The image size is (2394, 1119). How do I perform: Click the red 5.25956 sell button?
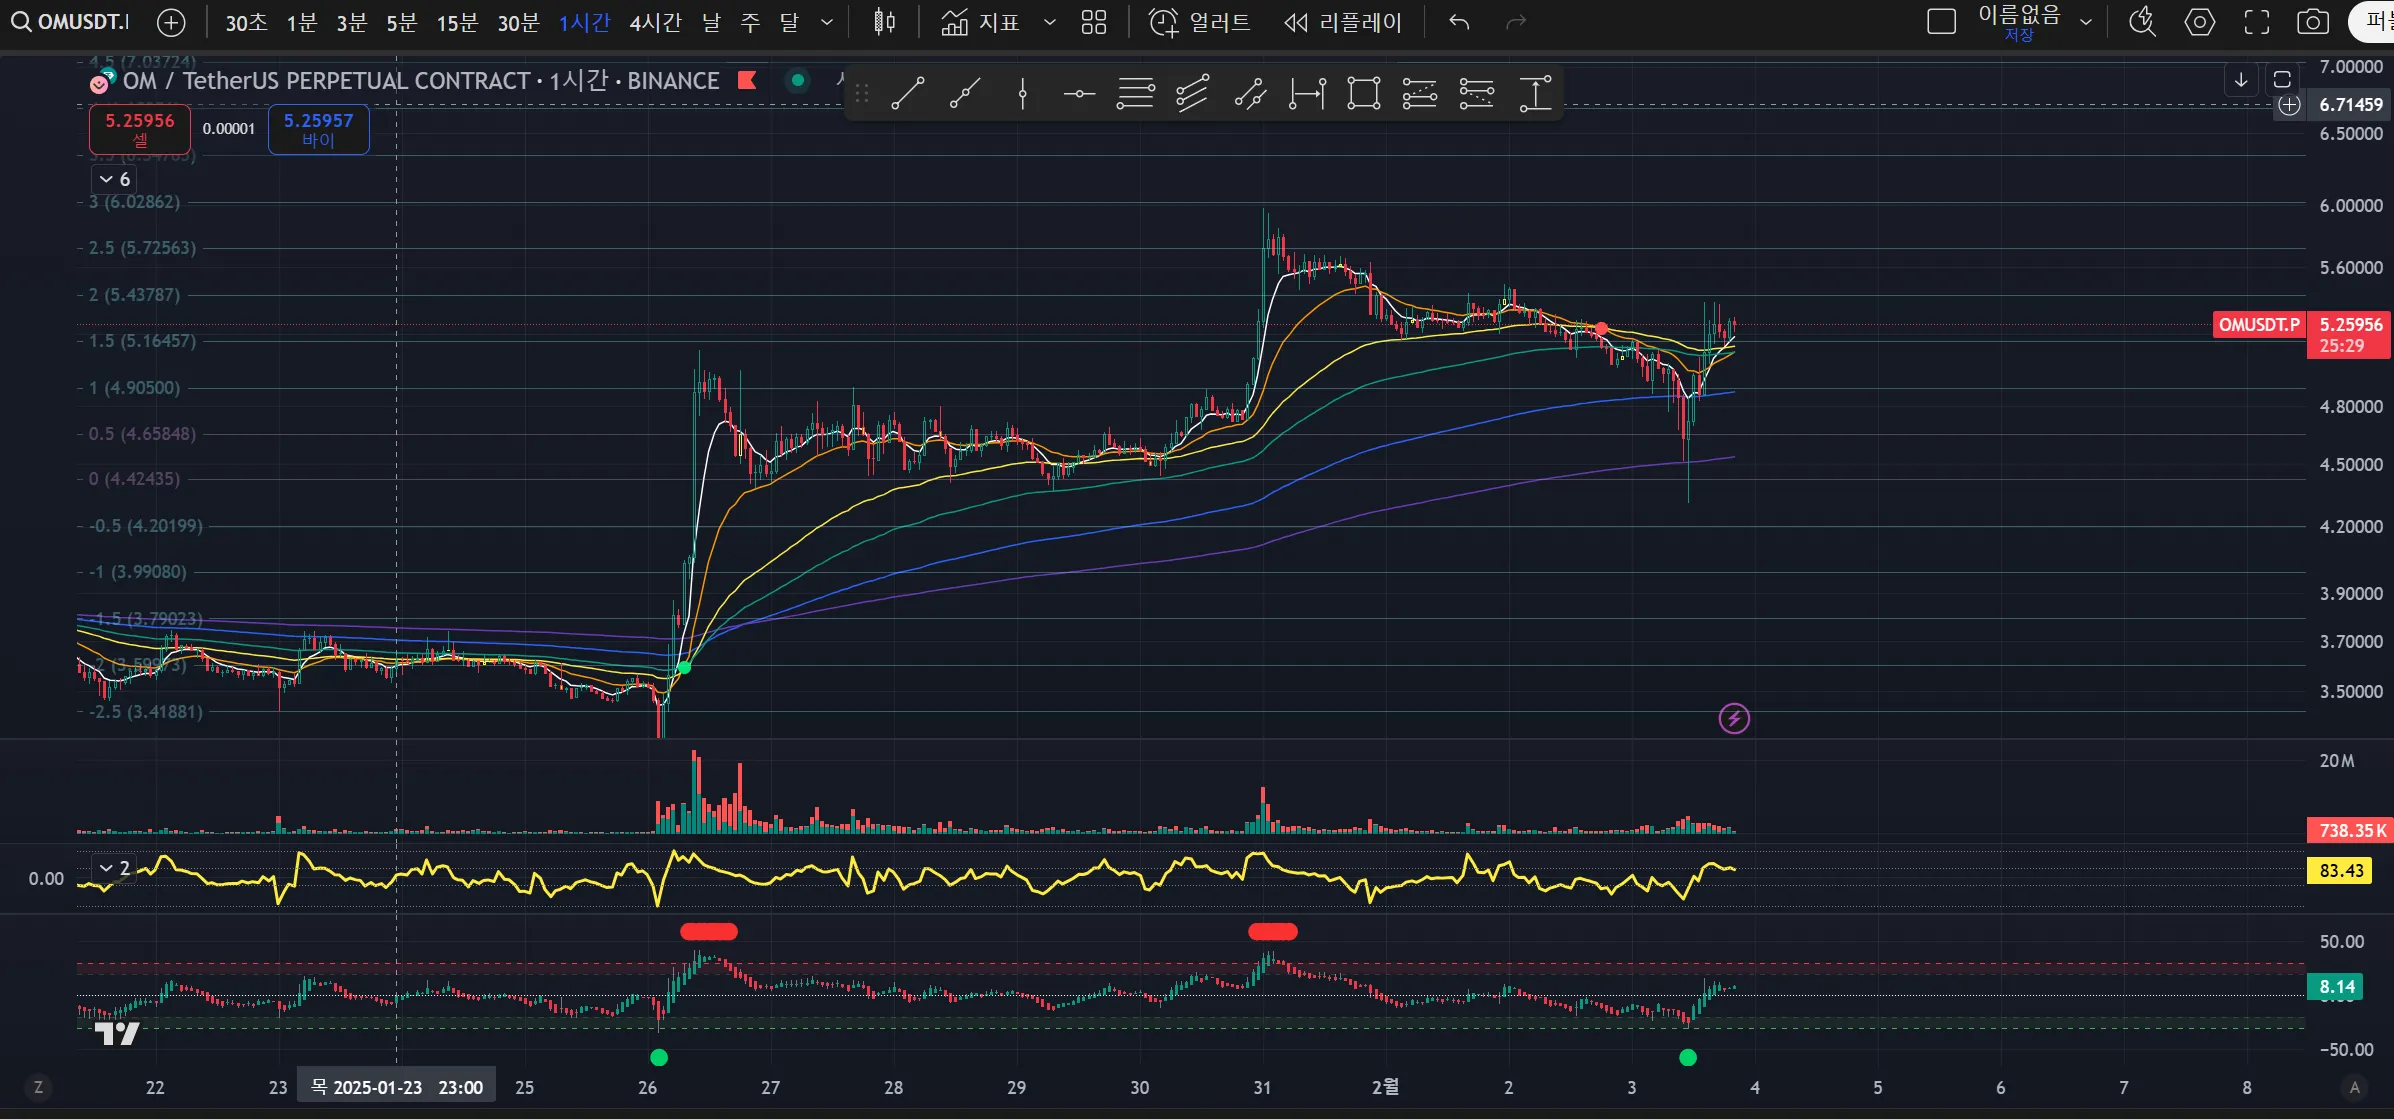140,129
